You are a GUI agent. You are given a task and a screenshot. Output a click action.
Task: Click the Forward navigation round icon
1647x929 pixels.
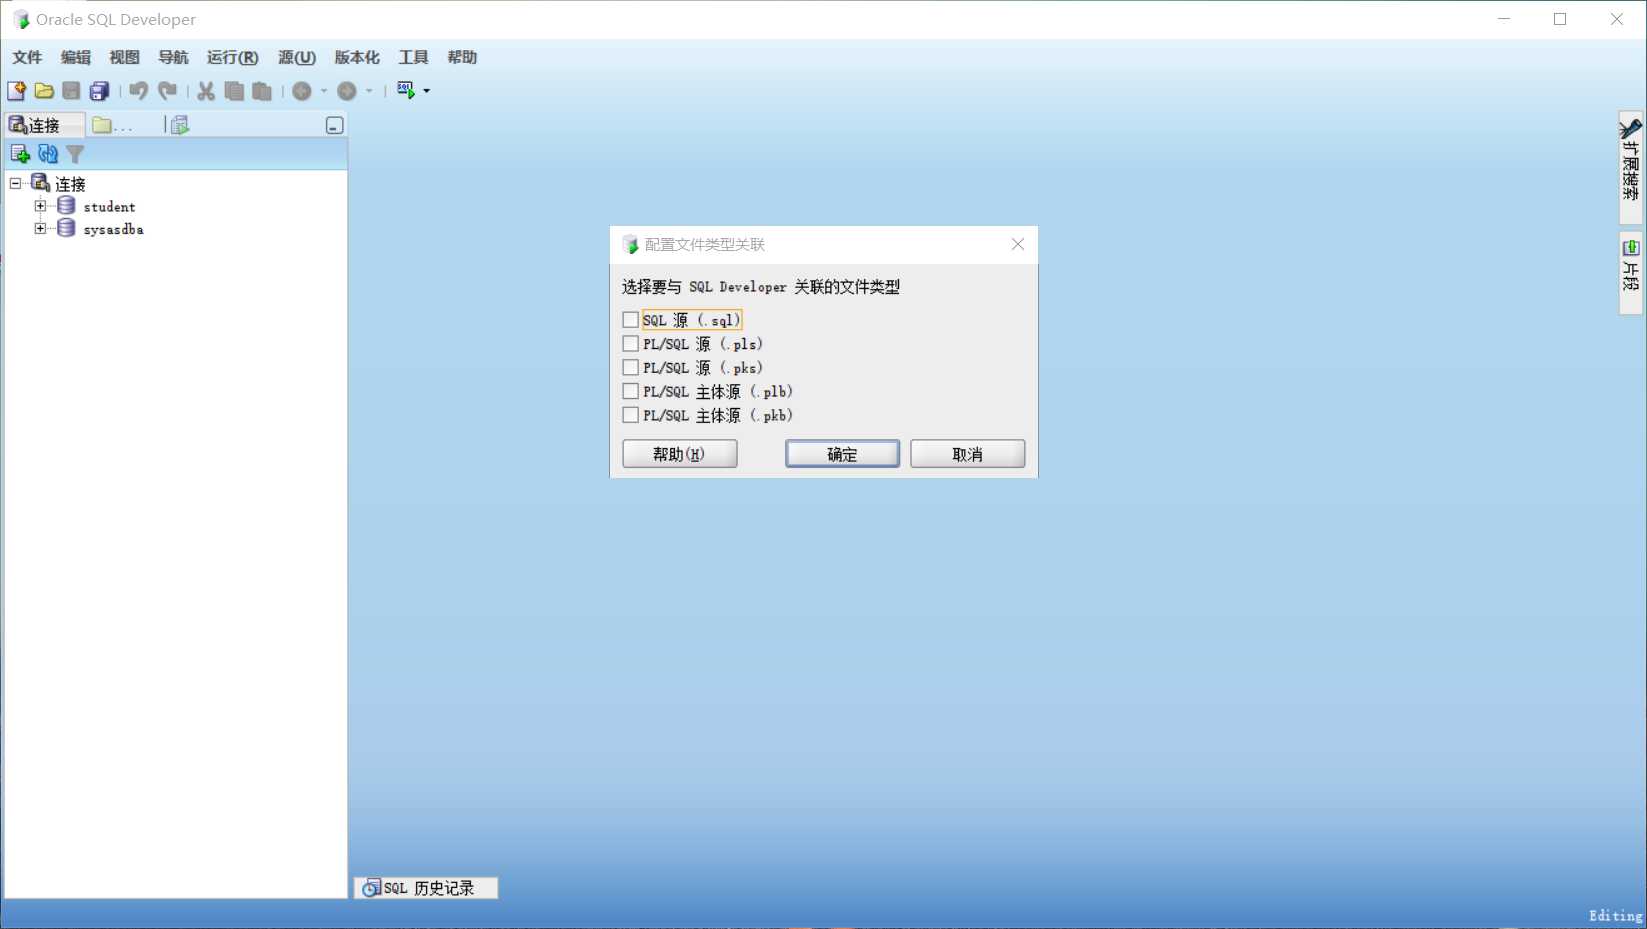pos(347,91)
